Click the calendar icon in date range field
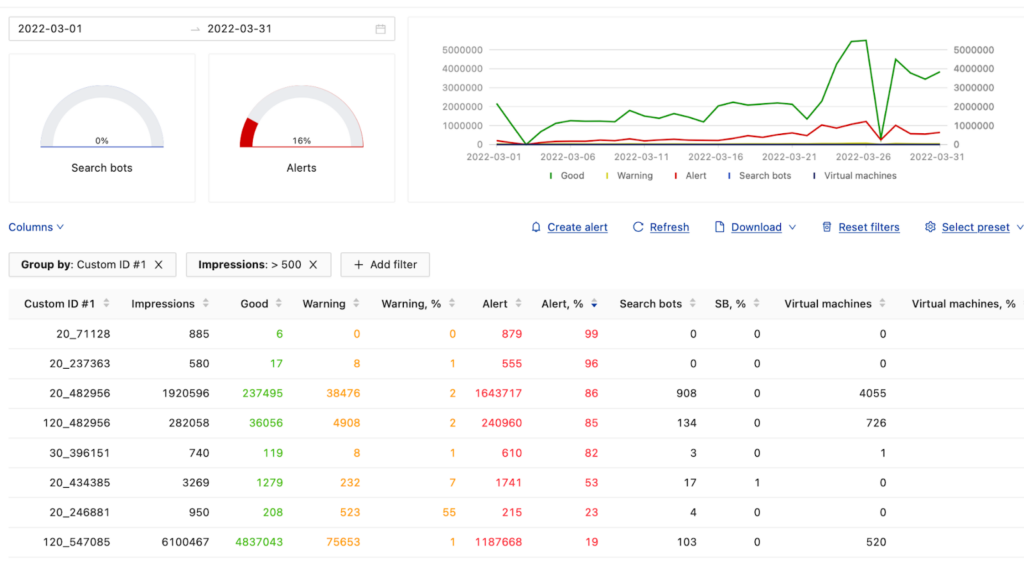This screenshot has width=1024, height=566. coord(380,29)
